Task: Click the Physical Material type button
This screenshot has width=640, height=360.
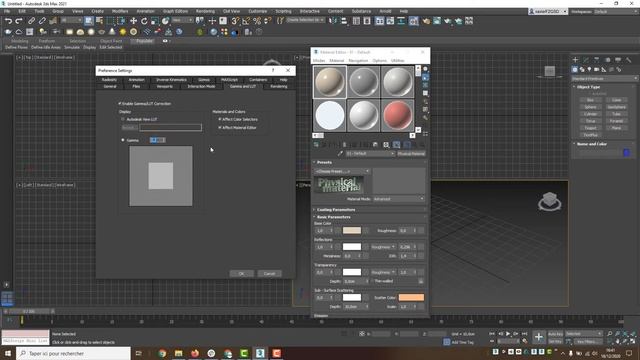Action: click(x=411, y=153)
